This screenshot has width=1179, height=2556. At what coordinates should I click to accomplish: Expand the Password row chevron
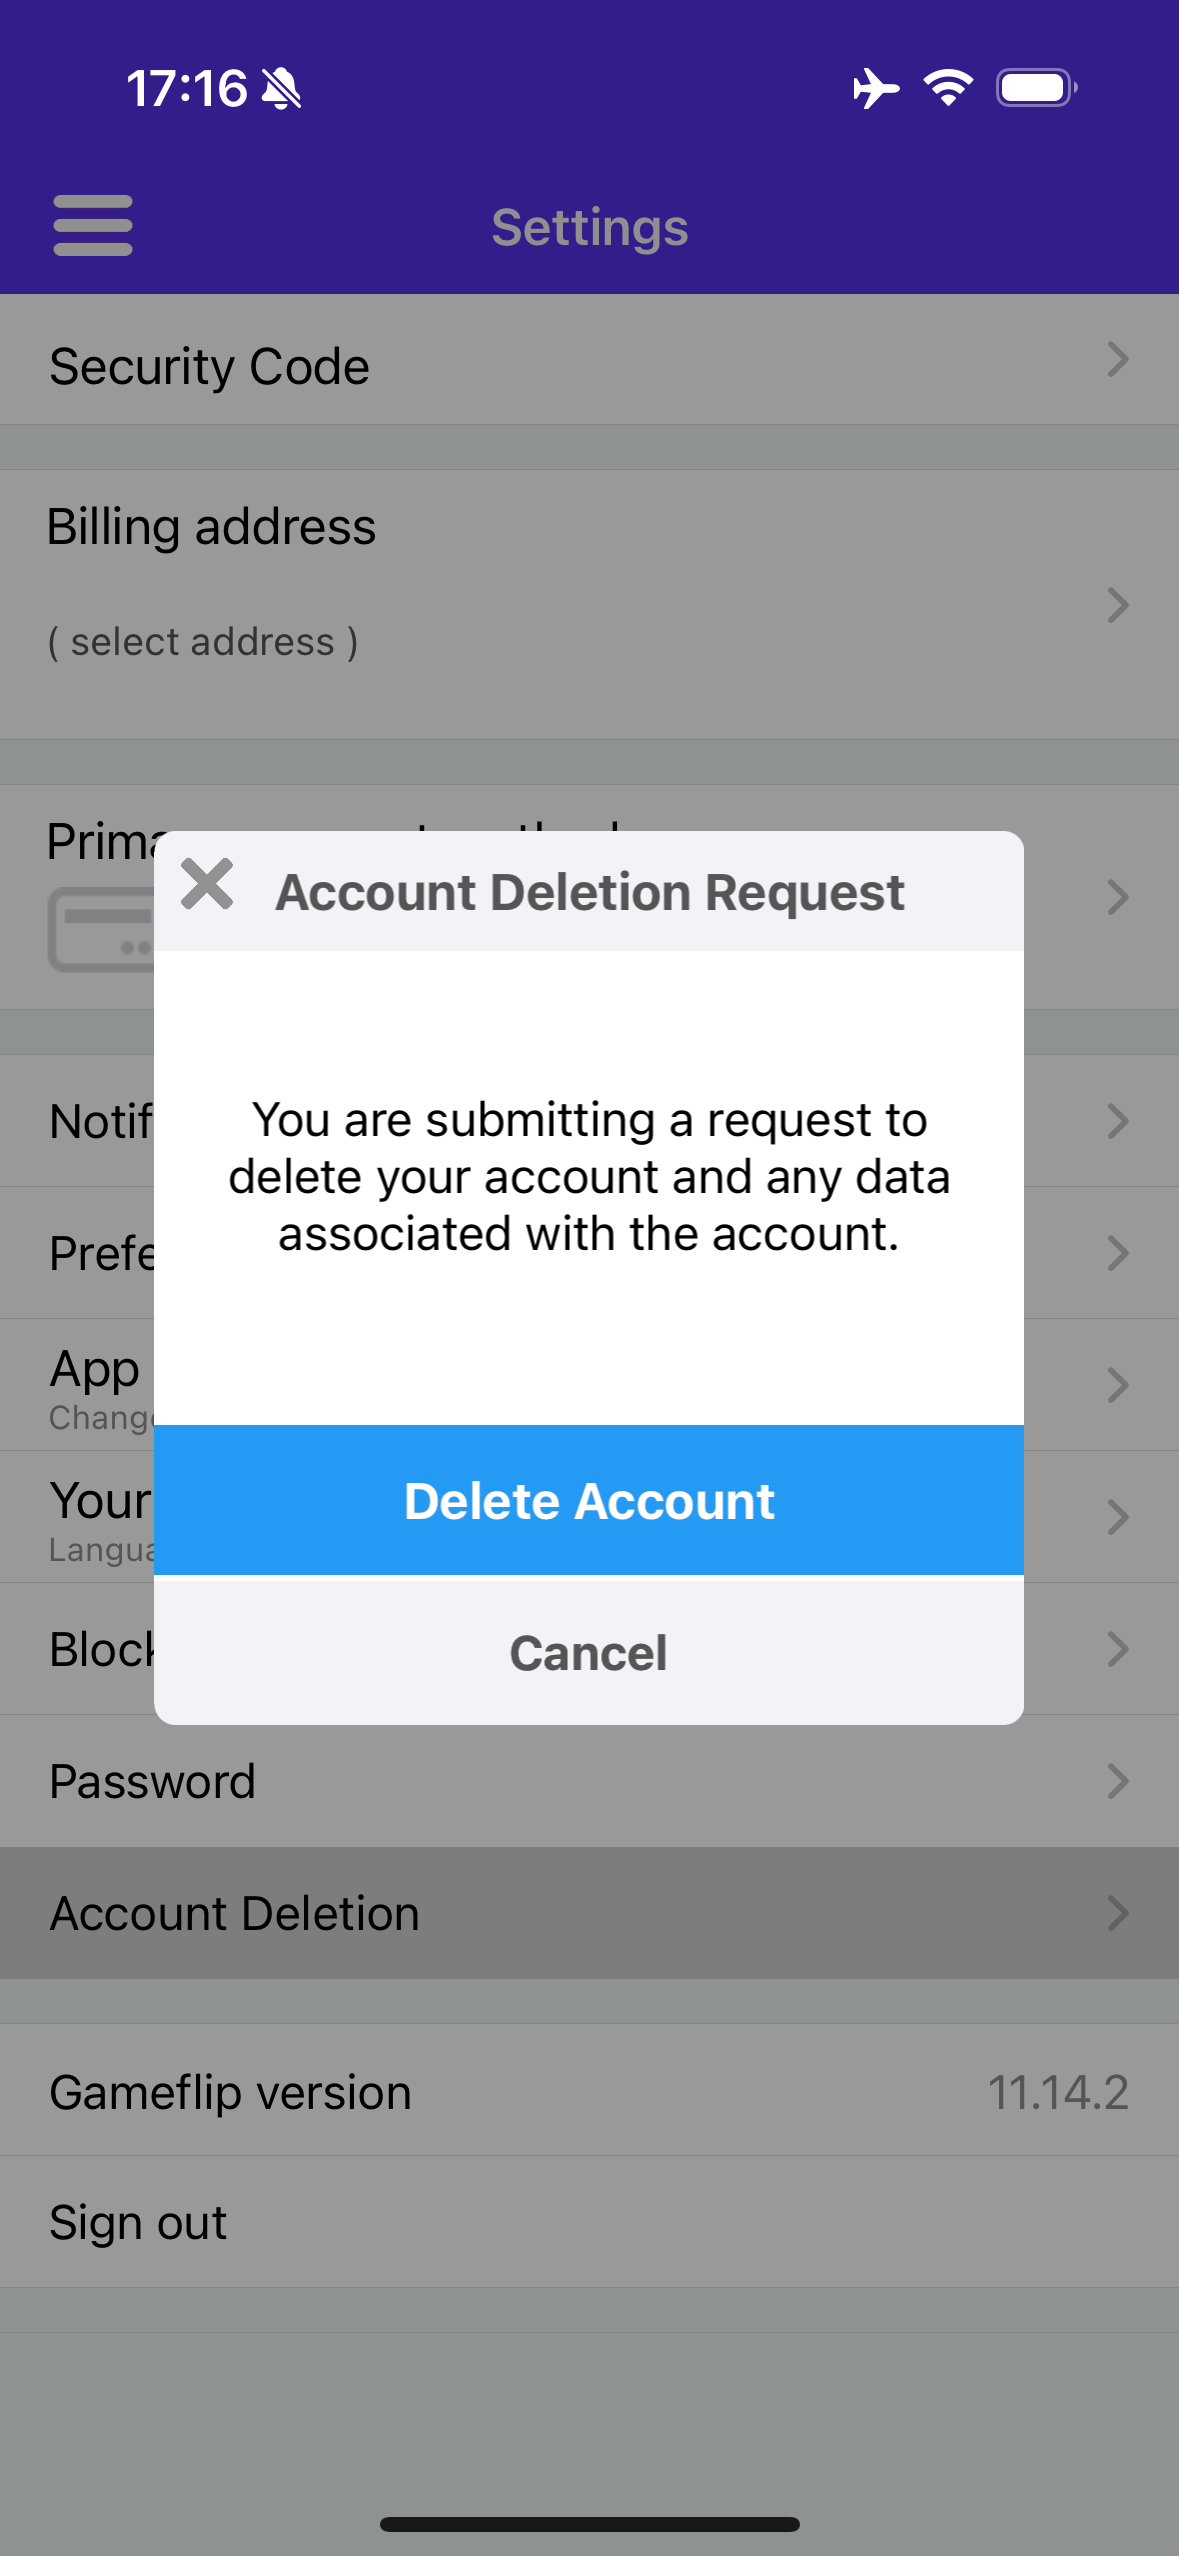pos(1118,1781)
